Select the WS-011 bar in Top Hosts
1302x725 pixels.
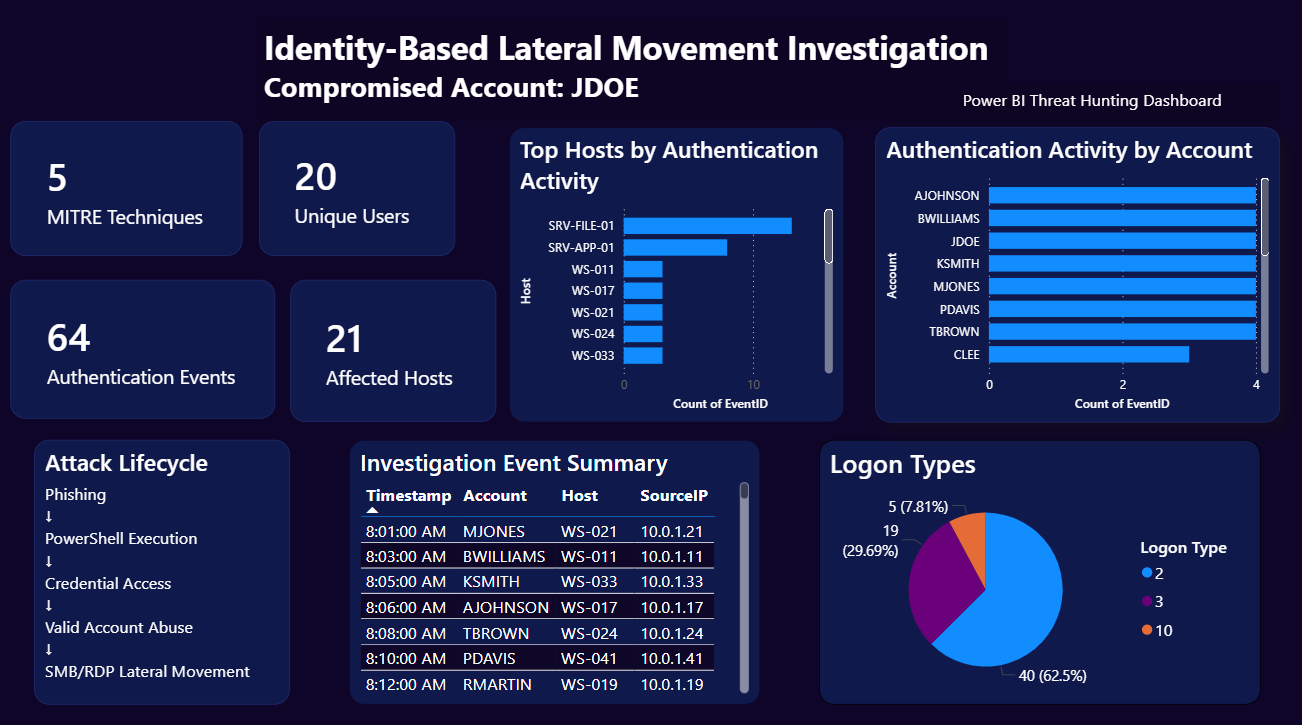tap(643, 269)
